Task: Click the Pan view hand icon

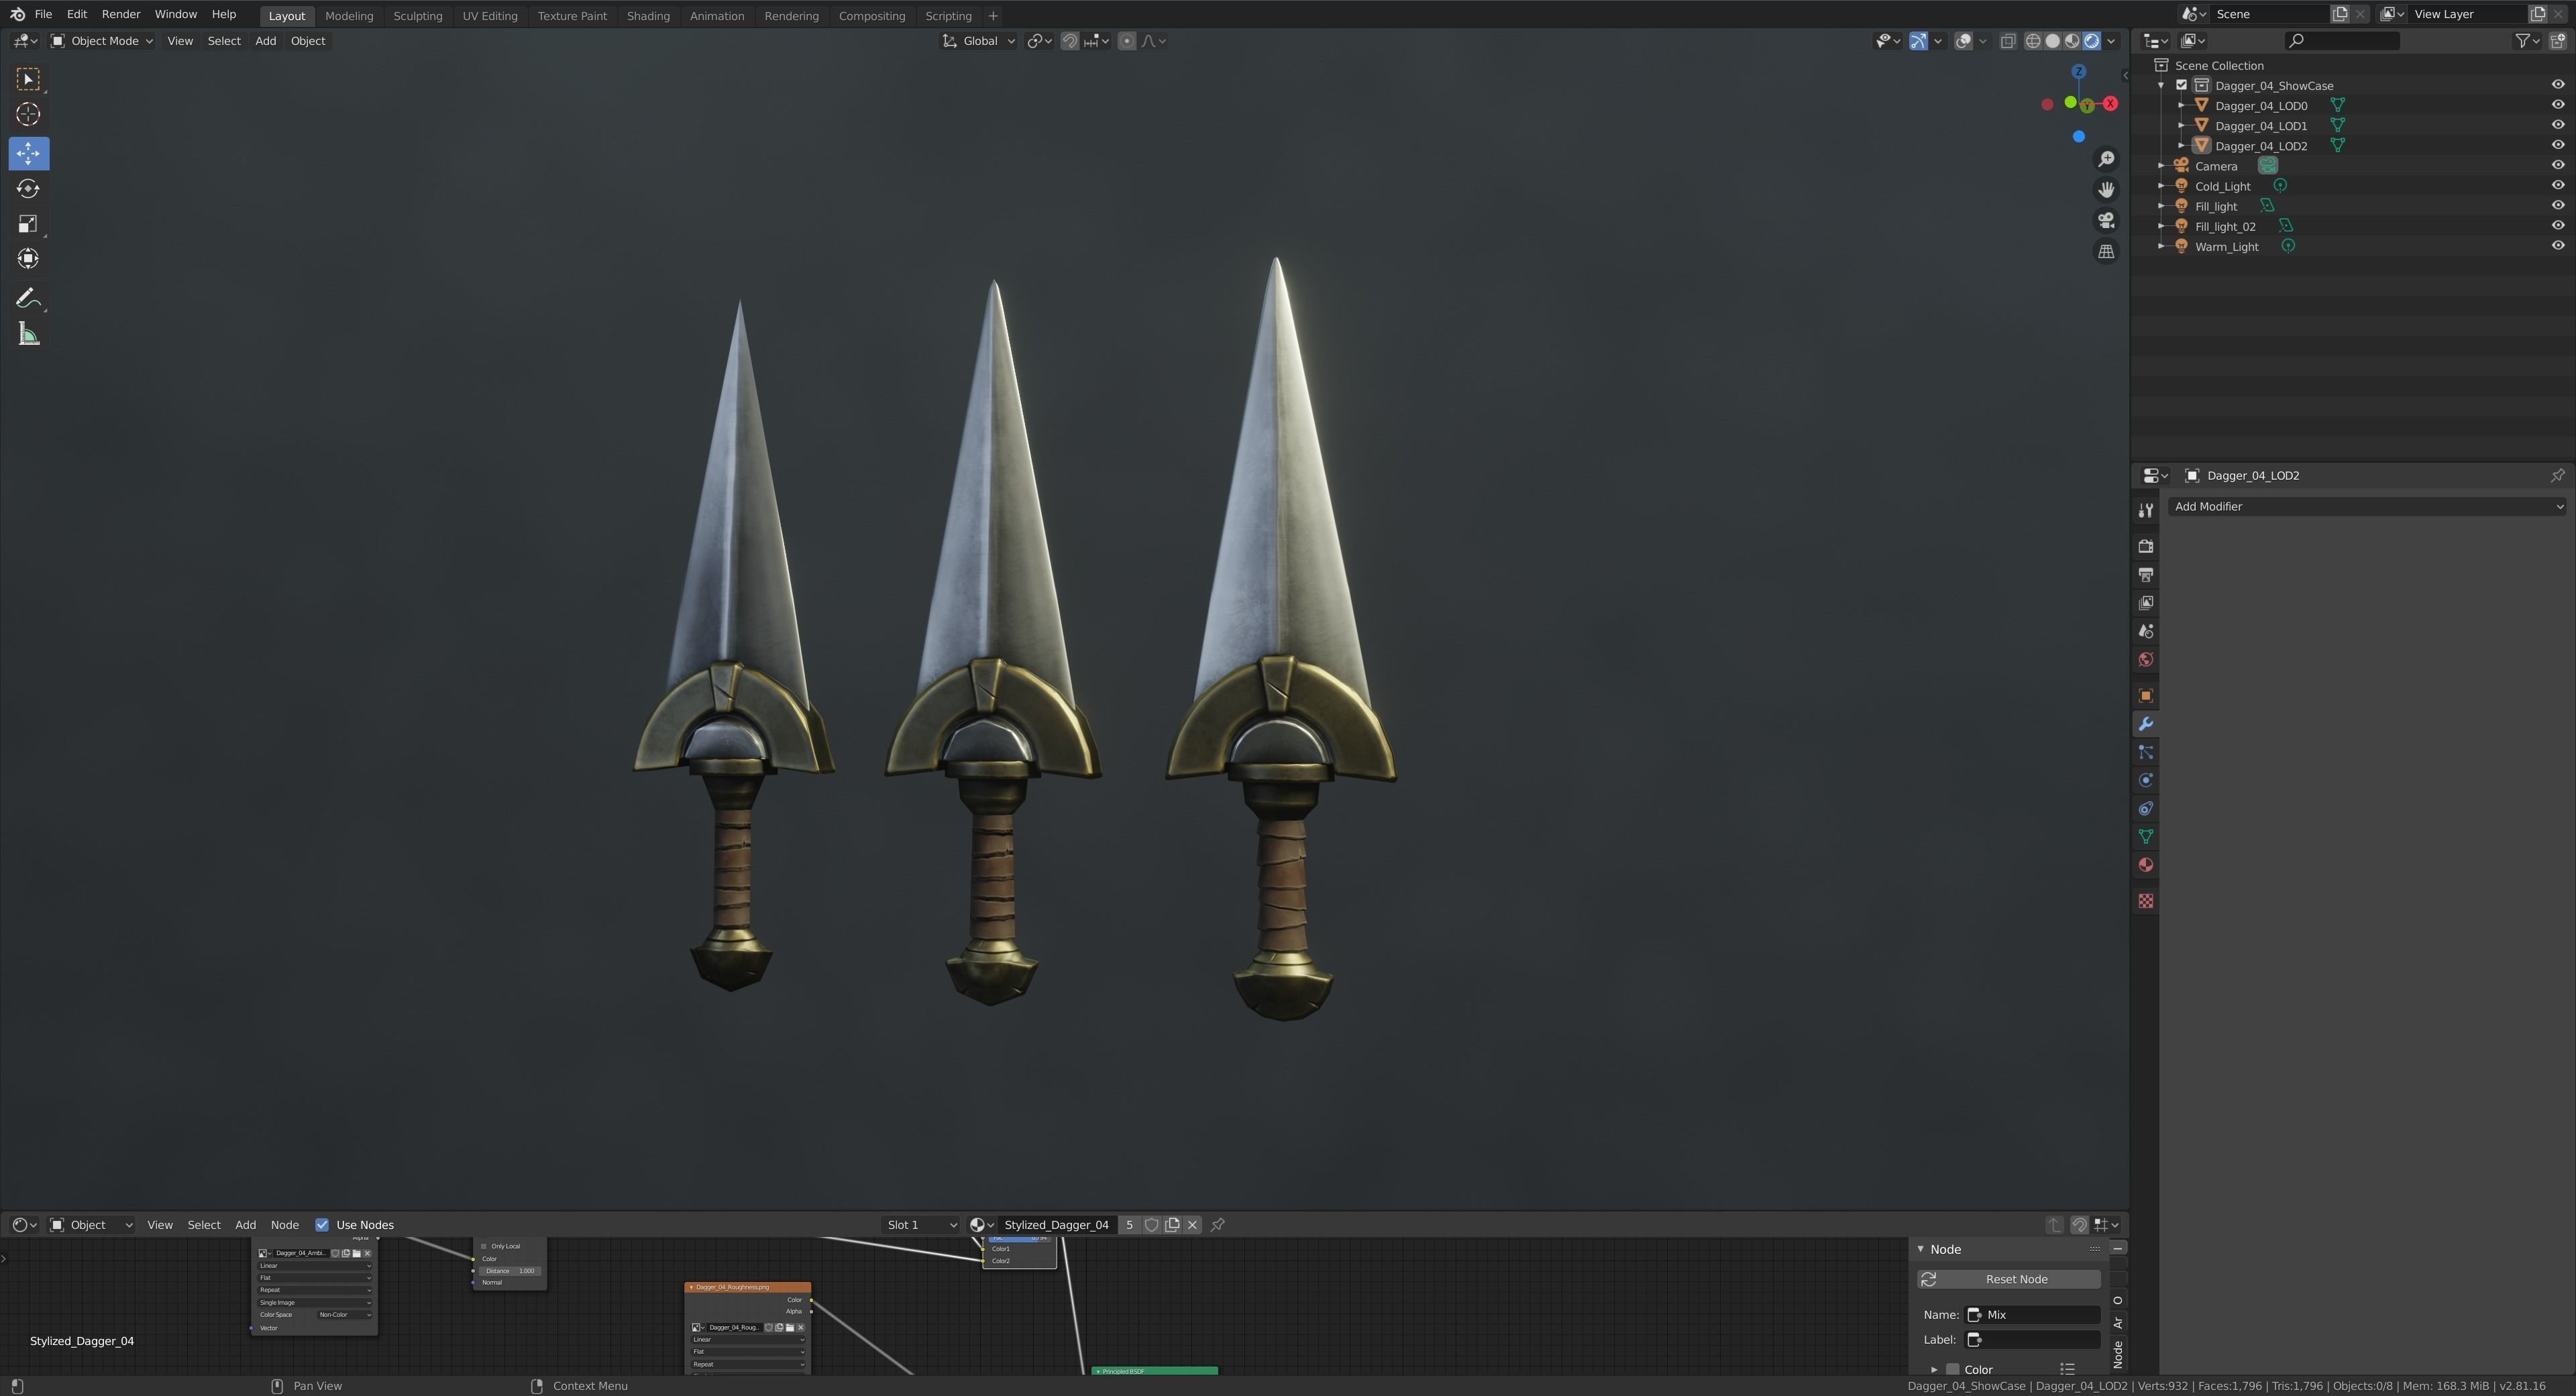Action: pos(2106,190)
